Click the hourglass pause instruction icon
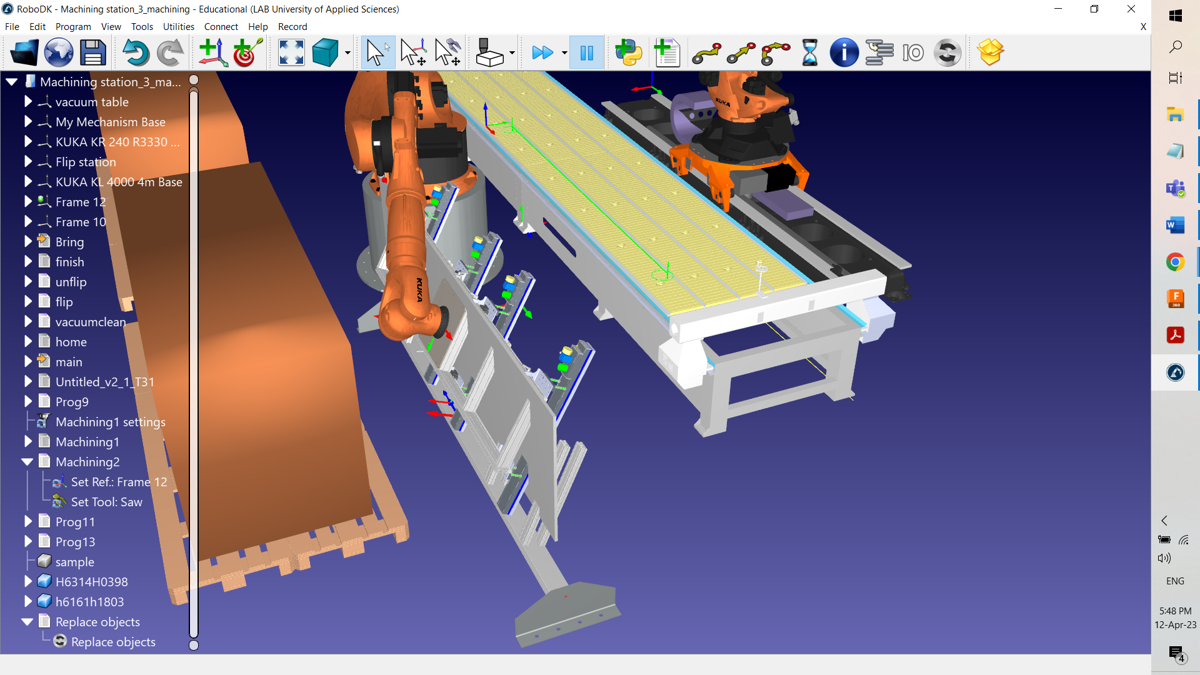1200x675 pixels. pyautogui.click(x=810, y=52)
